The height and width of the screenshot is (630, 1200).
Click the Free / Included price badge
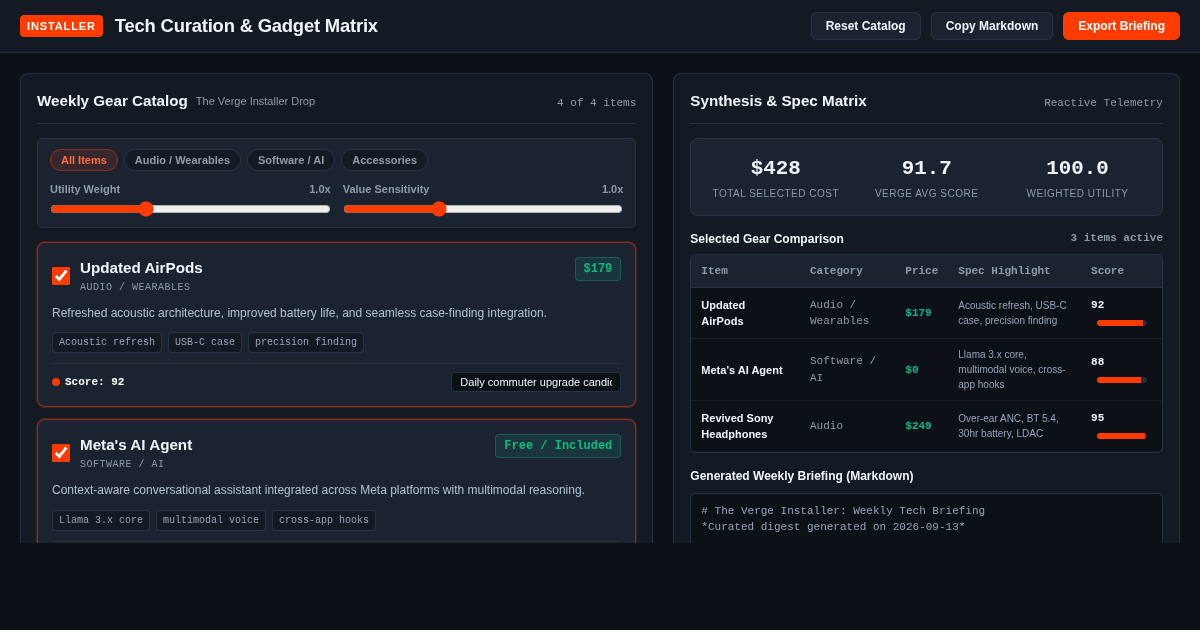click(x=558, y=446)
